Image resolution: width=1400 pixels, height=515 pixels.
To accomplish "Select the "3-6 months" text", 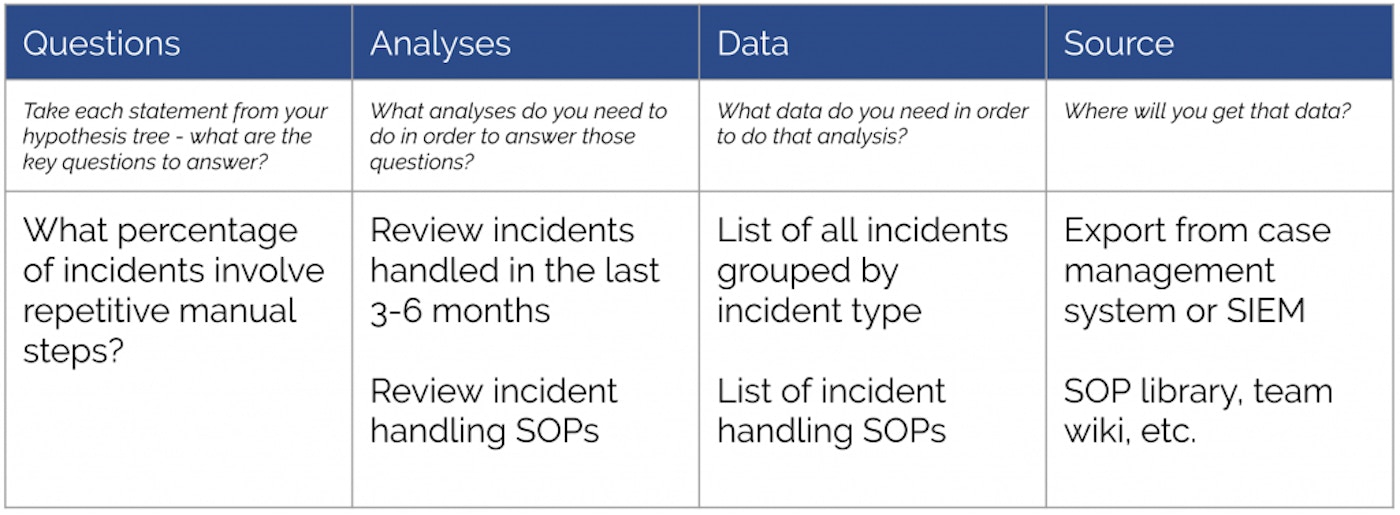I will click(460, 311).
